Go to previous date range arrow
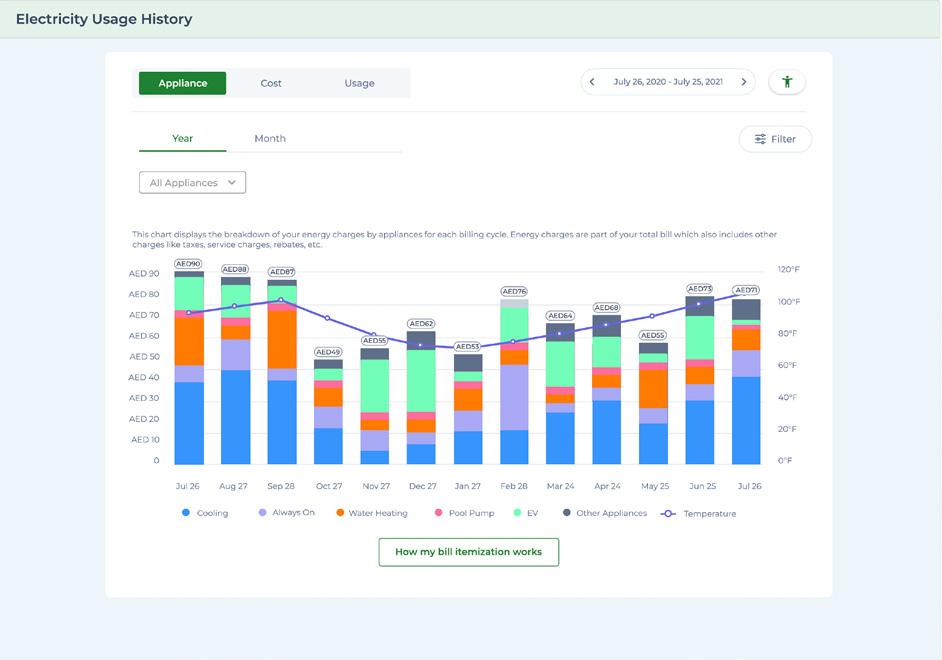The image size is (942, 660). tap(592, 82)
